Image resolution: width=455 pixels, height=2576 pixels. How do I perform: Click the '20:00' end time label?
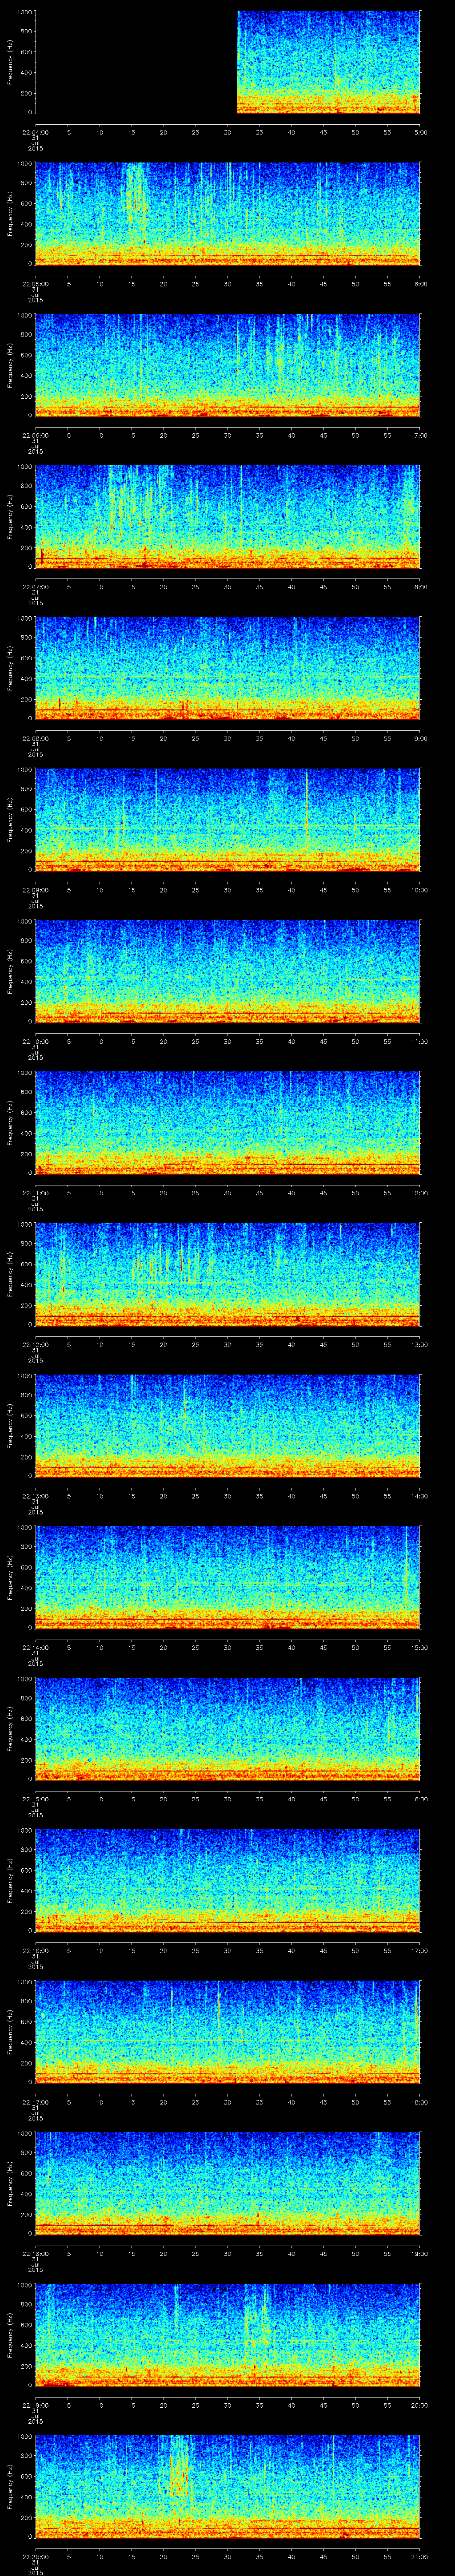pyautogui.click(x=419, y=2404)
